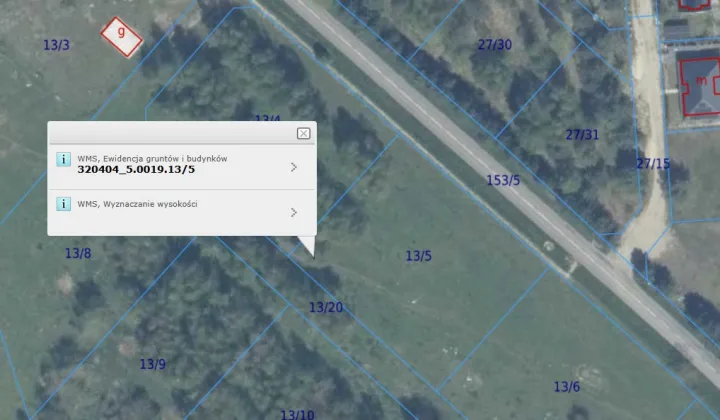Open WMS, Wyznaczanie wysokości row

182,212
